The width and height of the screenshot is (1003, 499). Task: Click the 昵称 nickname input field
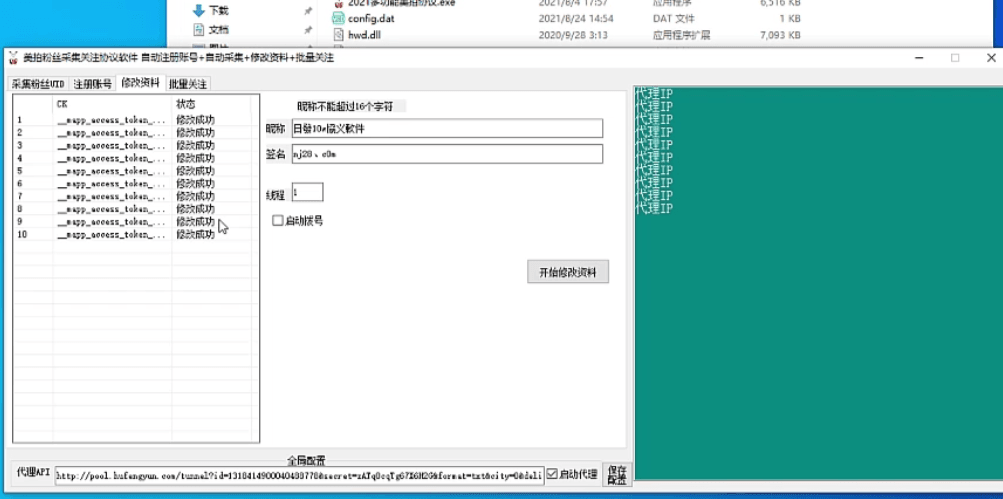447,129
